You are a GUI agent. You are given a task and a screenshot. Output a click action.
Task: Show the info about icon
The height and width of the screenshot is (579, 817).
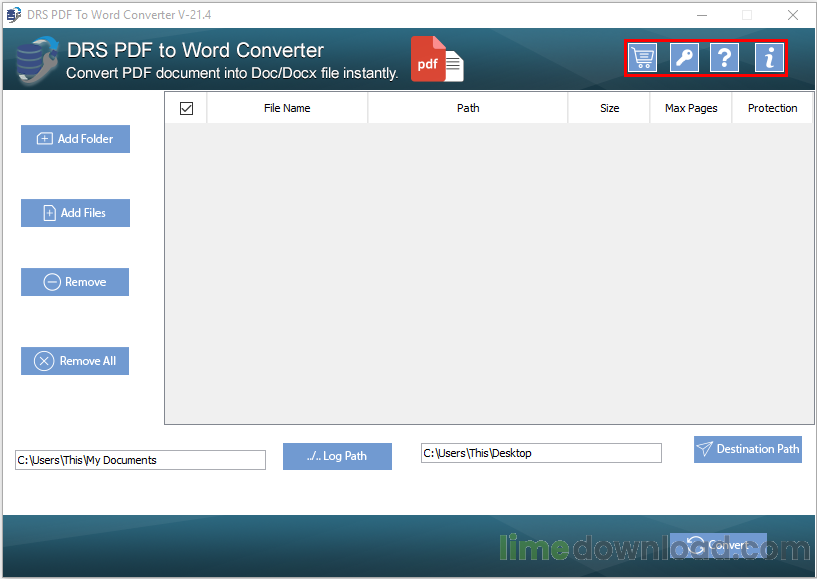click(769, 57)
